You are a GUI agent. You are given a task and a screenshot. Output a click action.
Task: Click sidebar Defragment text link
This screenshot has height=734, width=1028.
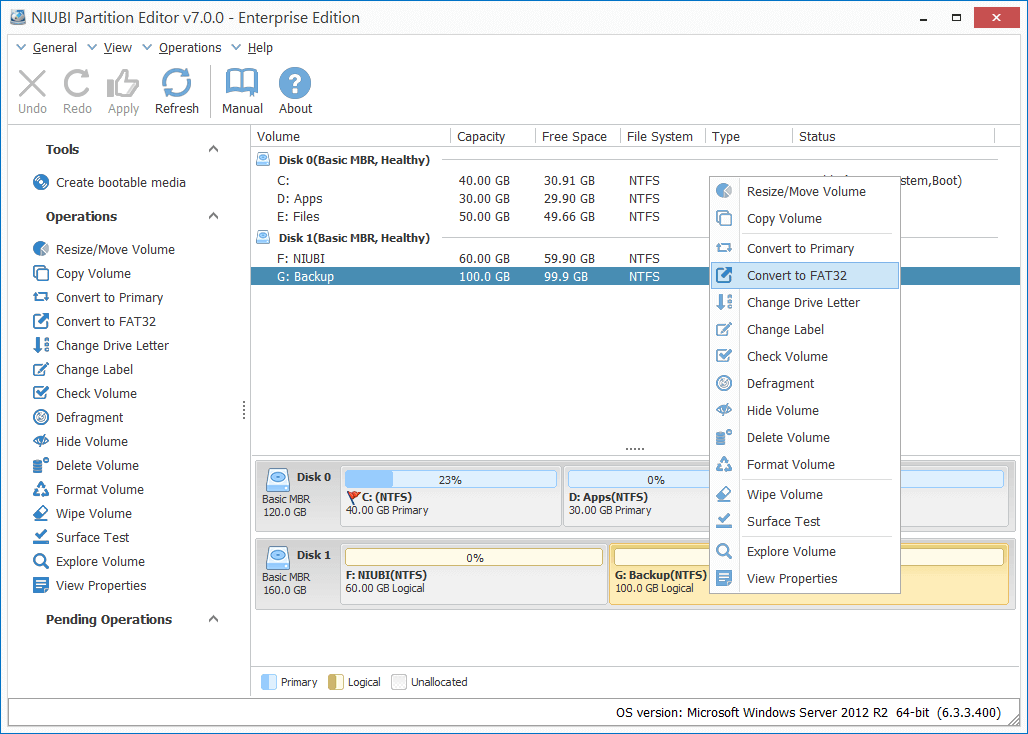(89, 417)
